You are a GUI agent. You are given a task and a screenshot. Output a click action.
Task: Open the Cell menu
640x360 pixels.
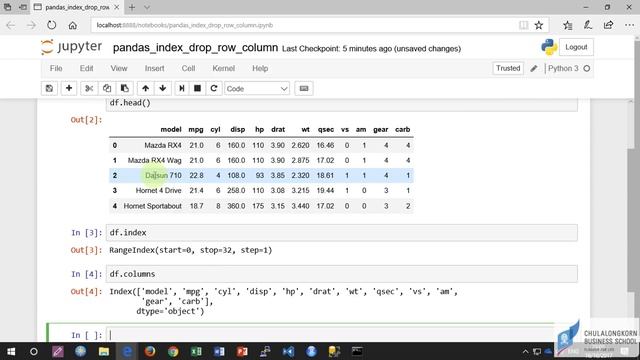click(x=188, y=68)
